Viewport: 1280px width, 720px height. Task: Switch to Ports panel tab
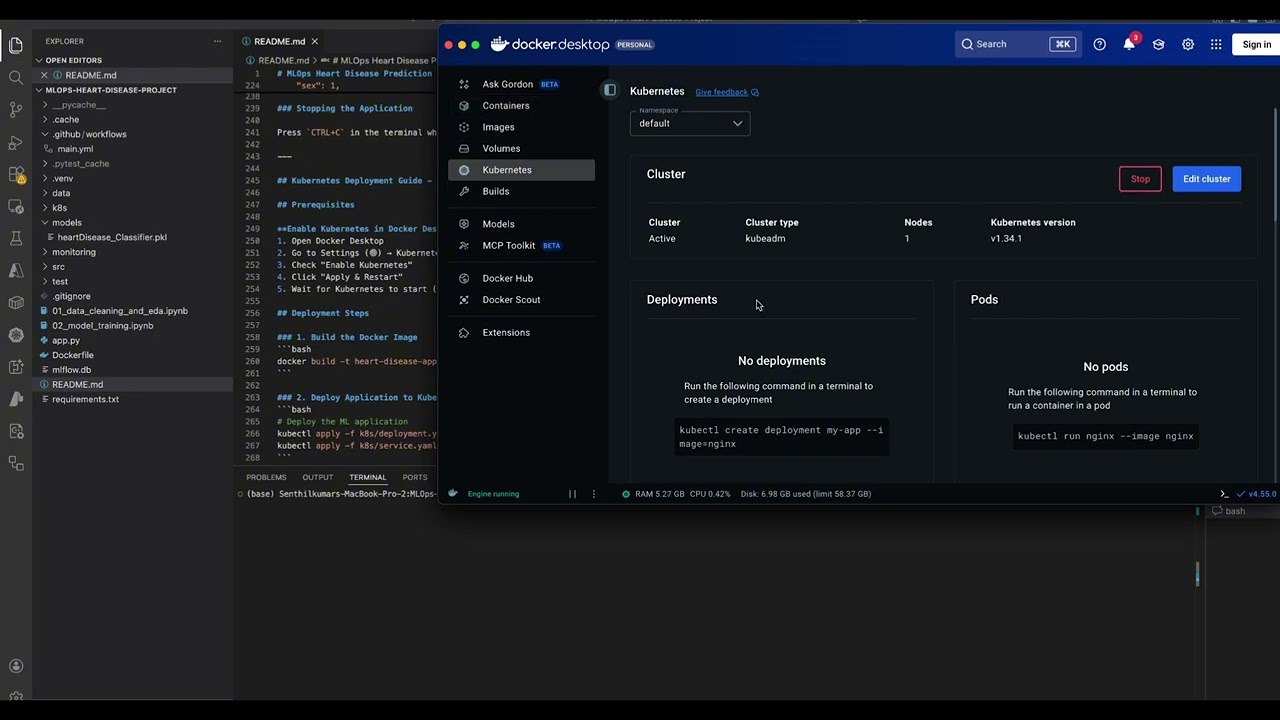pyautogui.click(x=414, y=477)
